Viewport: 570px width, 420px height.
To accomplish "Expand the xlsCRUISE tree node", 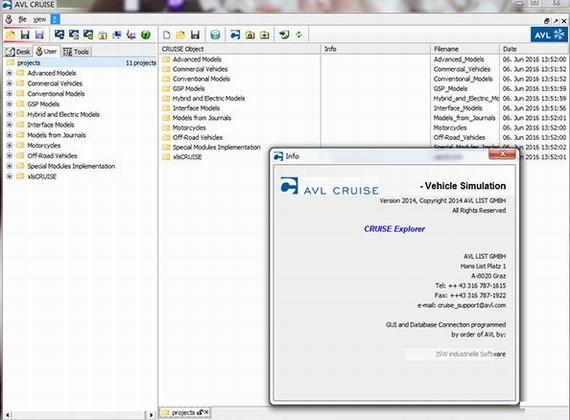I will click(9, 176).
